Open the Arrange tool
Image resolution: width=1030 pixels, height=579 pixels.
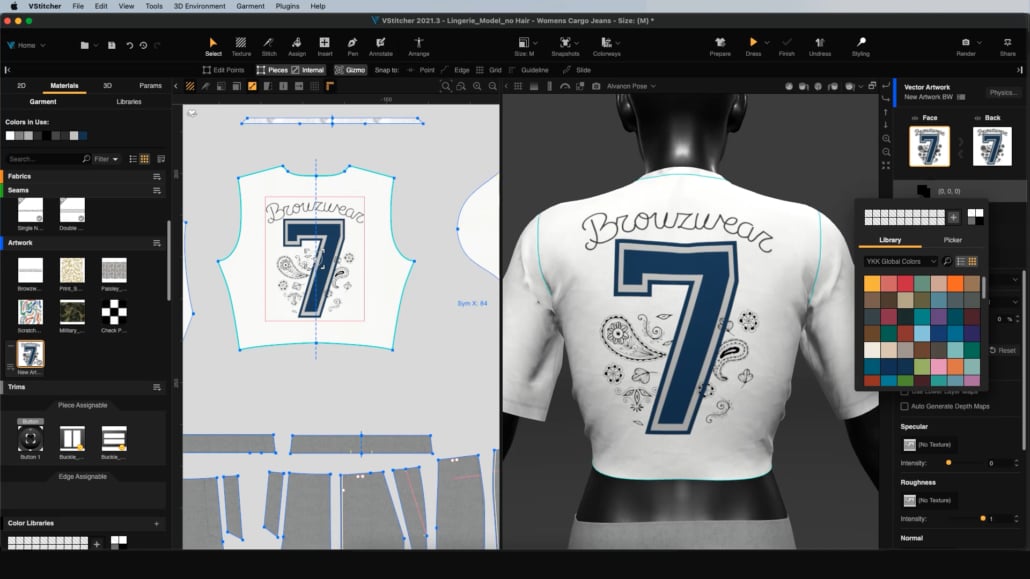point(418,46)
